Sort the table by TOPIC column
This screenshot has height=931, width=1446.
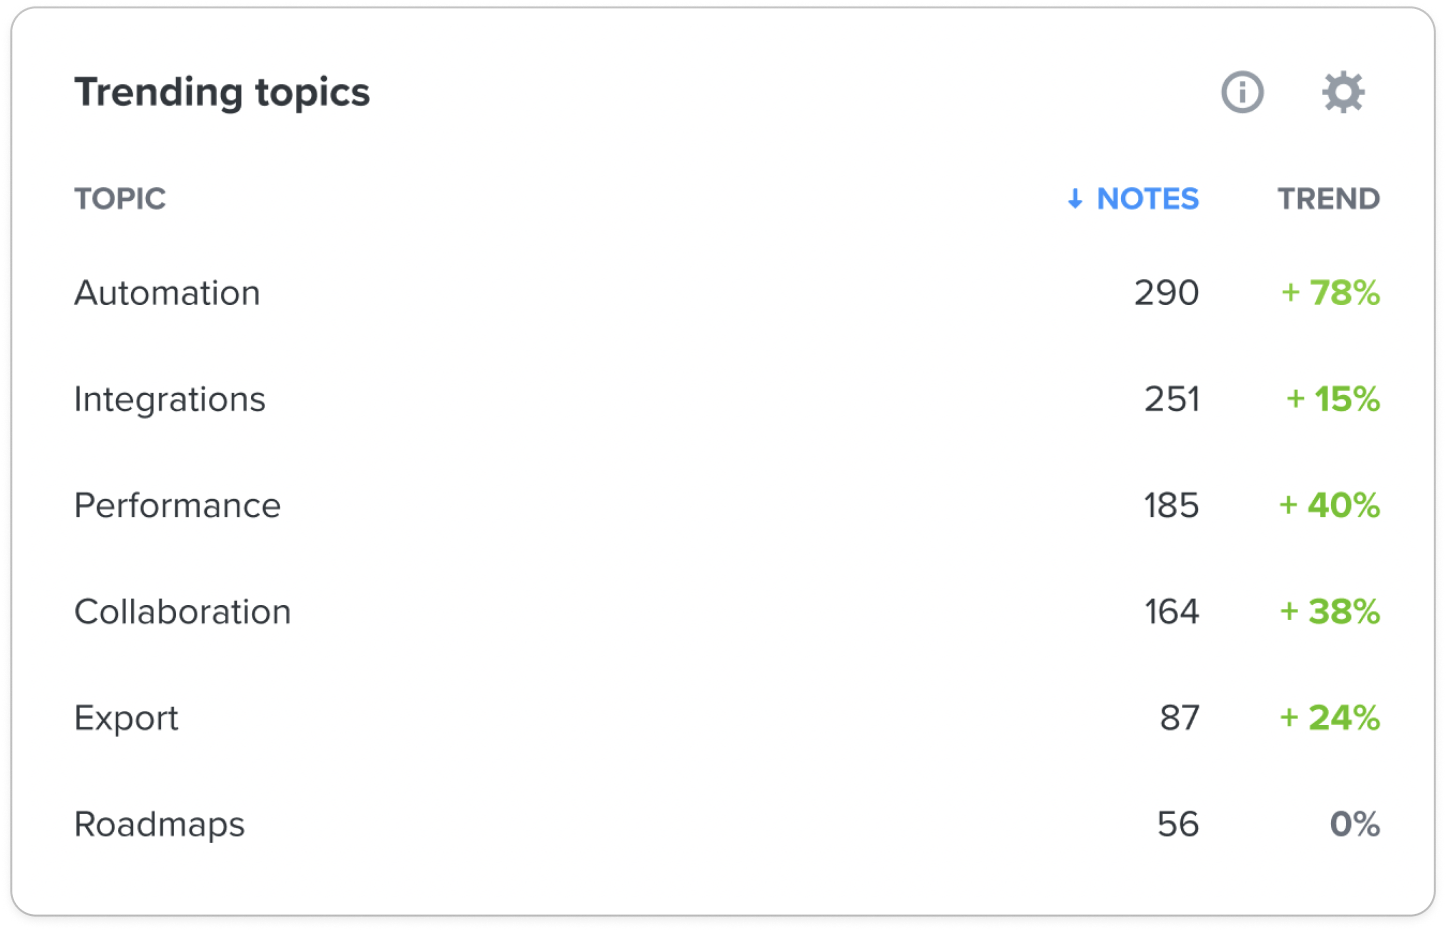(x=120, y=199)
